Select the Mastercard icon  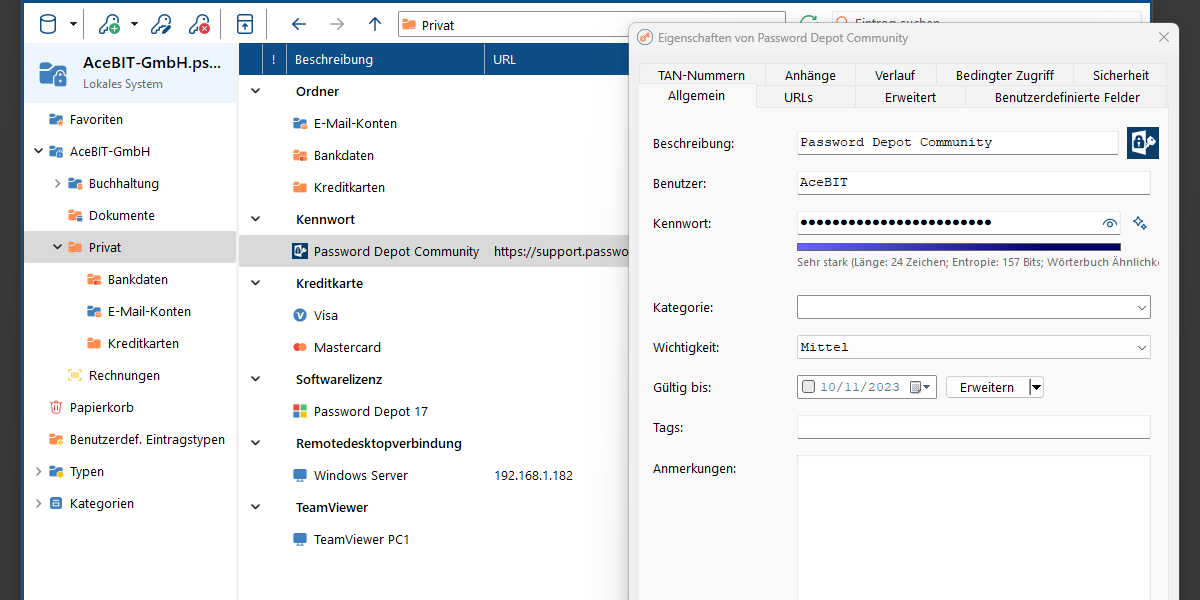300,347
